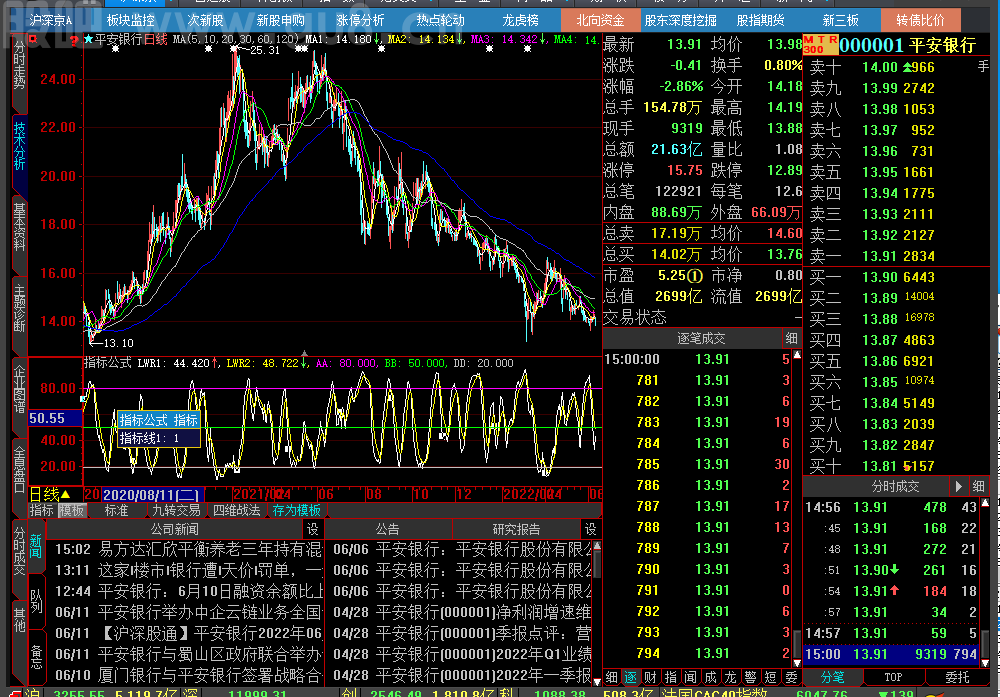The height and width of the screenshot is (697, 1000).
Task: Click the 委 icon in the bottom strip
Action: (791, 677)
